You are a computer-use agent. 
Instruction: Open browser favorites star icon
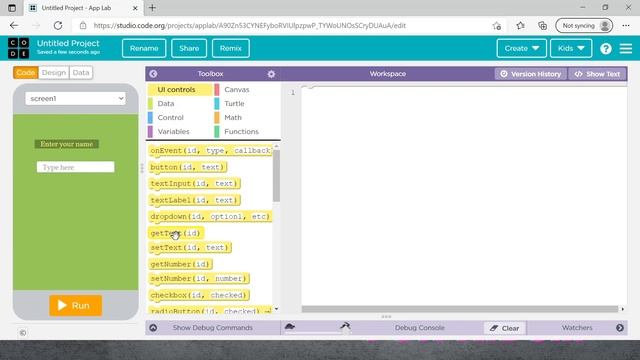(520, 25)
